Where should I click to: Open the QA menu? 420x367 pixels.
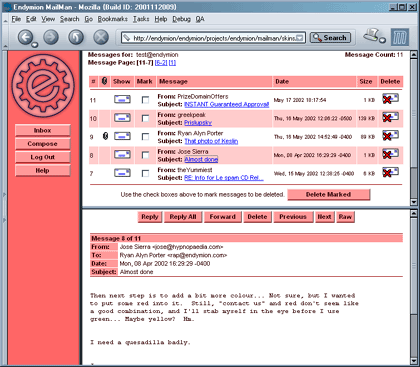pos(200,19)
